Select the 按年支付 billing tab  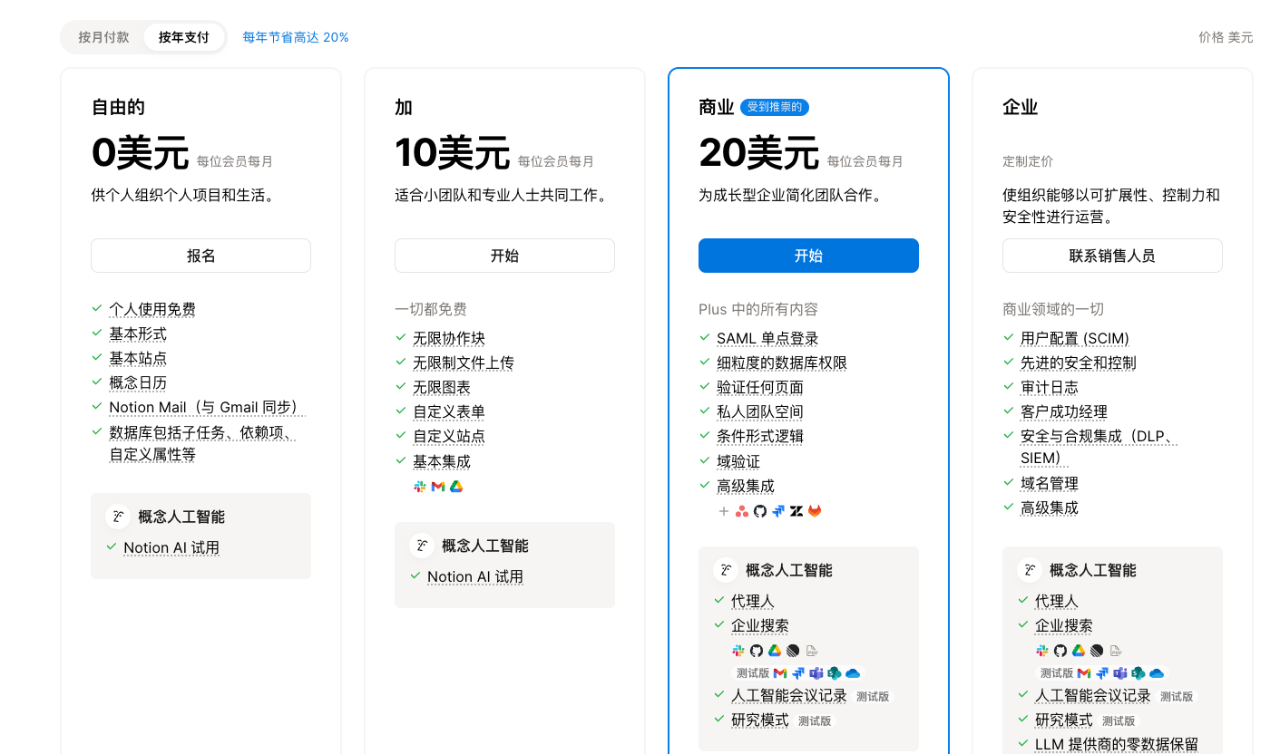pos(183,36)
